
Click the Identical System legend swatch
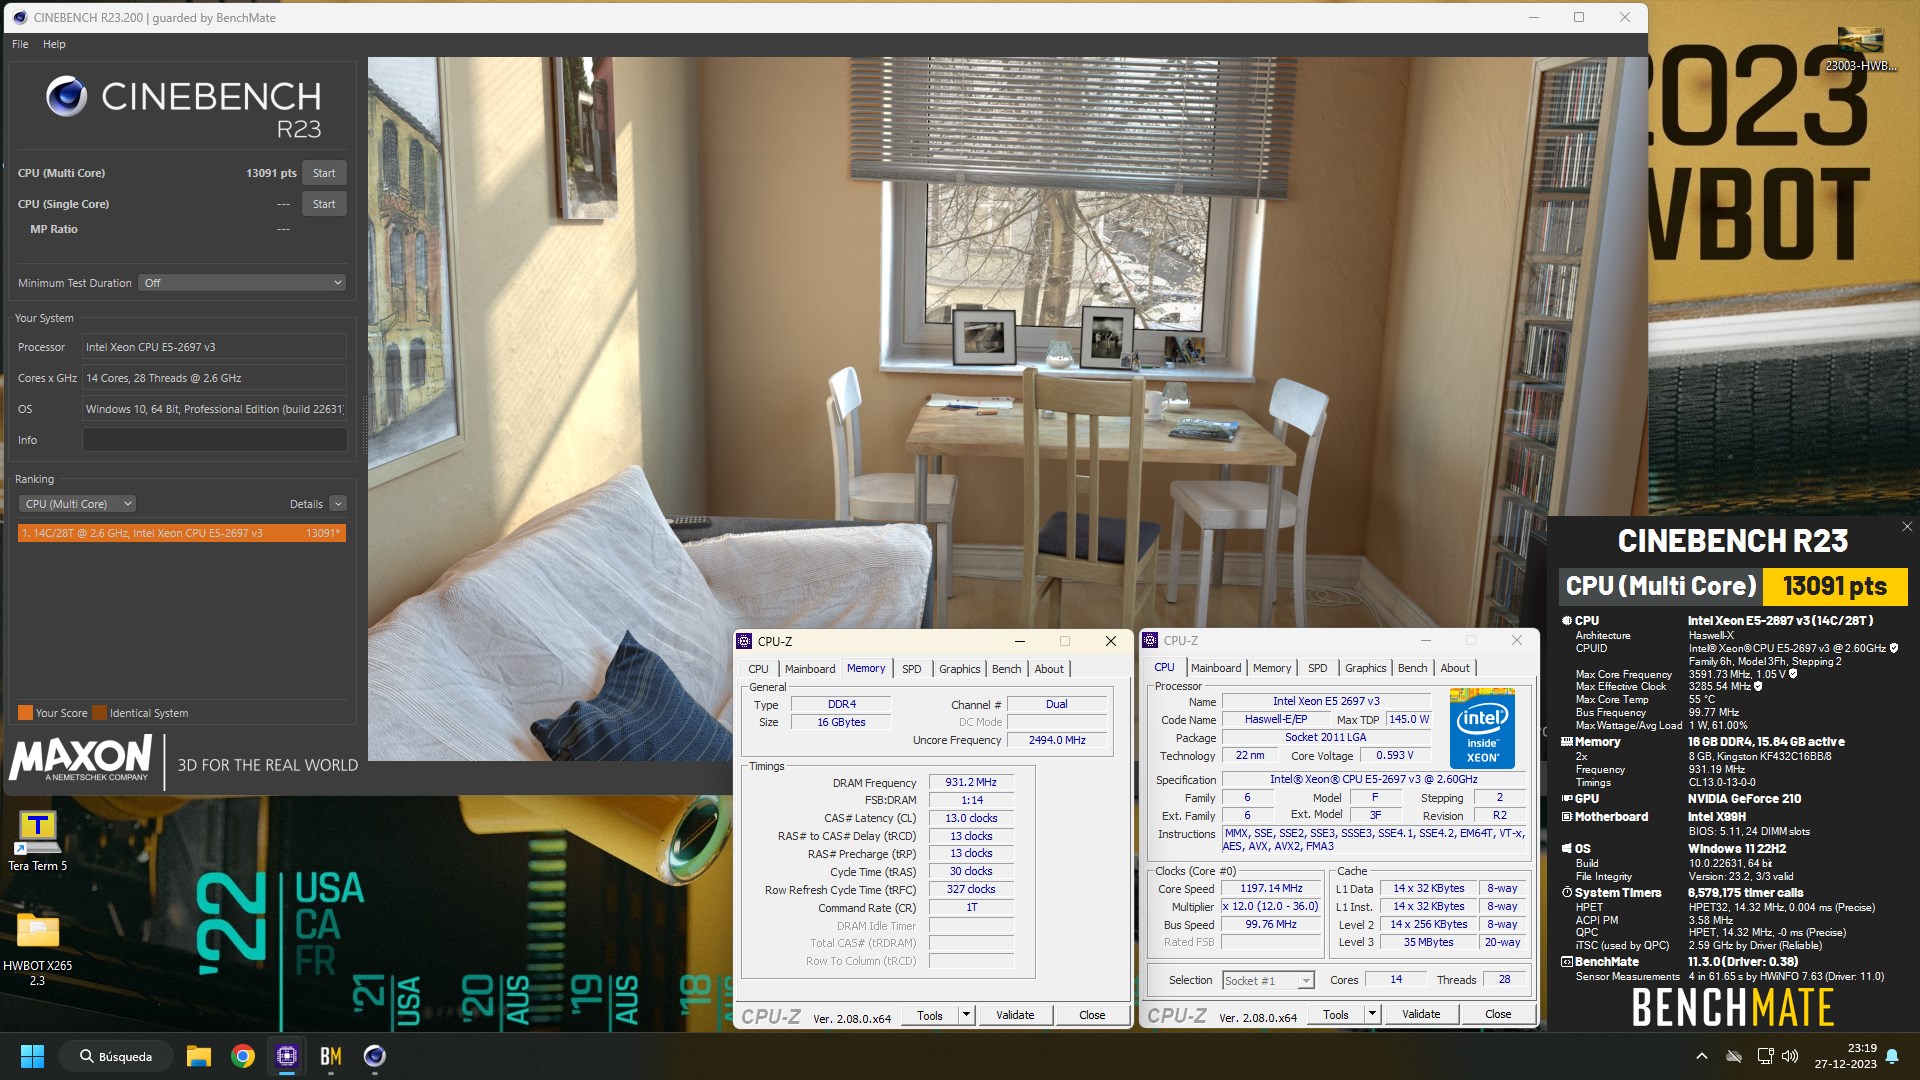[x=99, y=713]
